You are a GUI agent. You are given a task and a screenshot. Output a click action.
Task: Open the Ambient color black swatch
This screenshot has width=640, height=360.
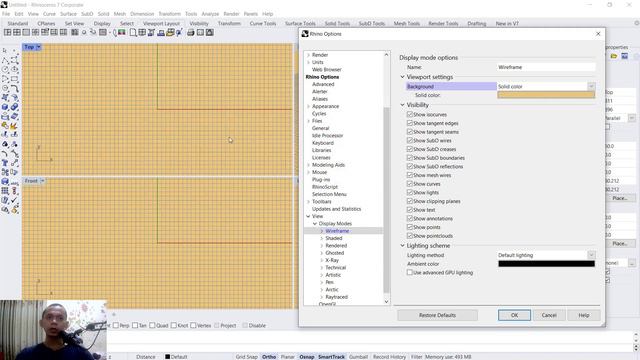tap(546, 264)
